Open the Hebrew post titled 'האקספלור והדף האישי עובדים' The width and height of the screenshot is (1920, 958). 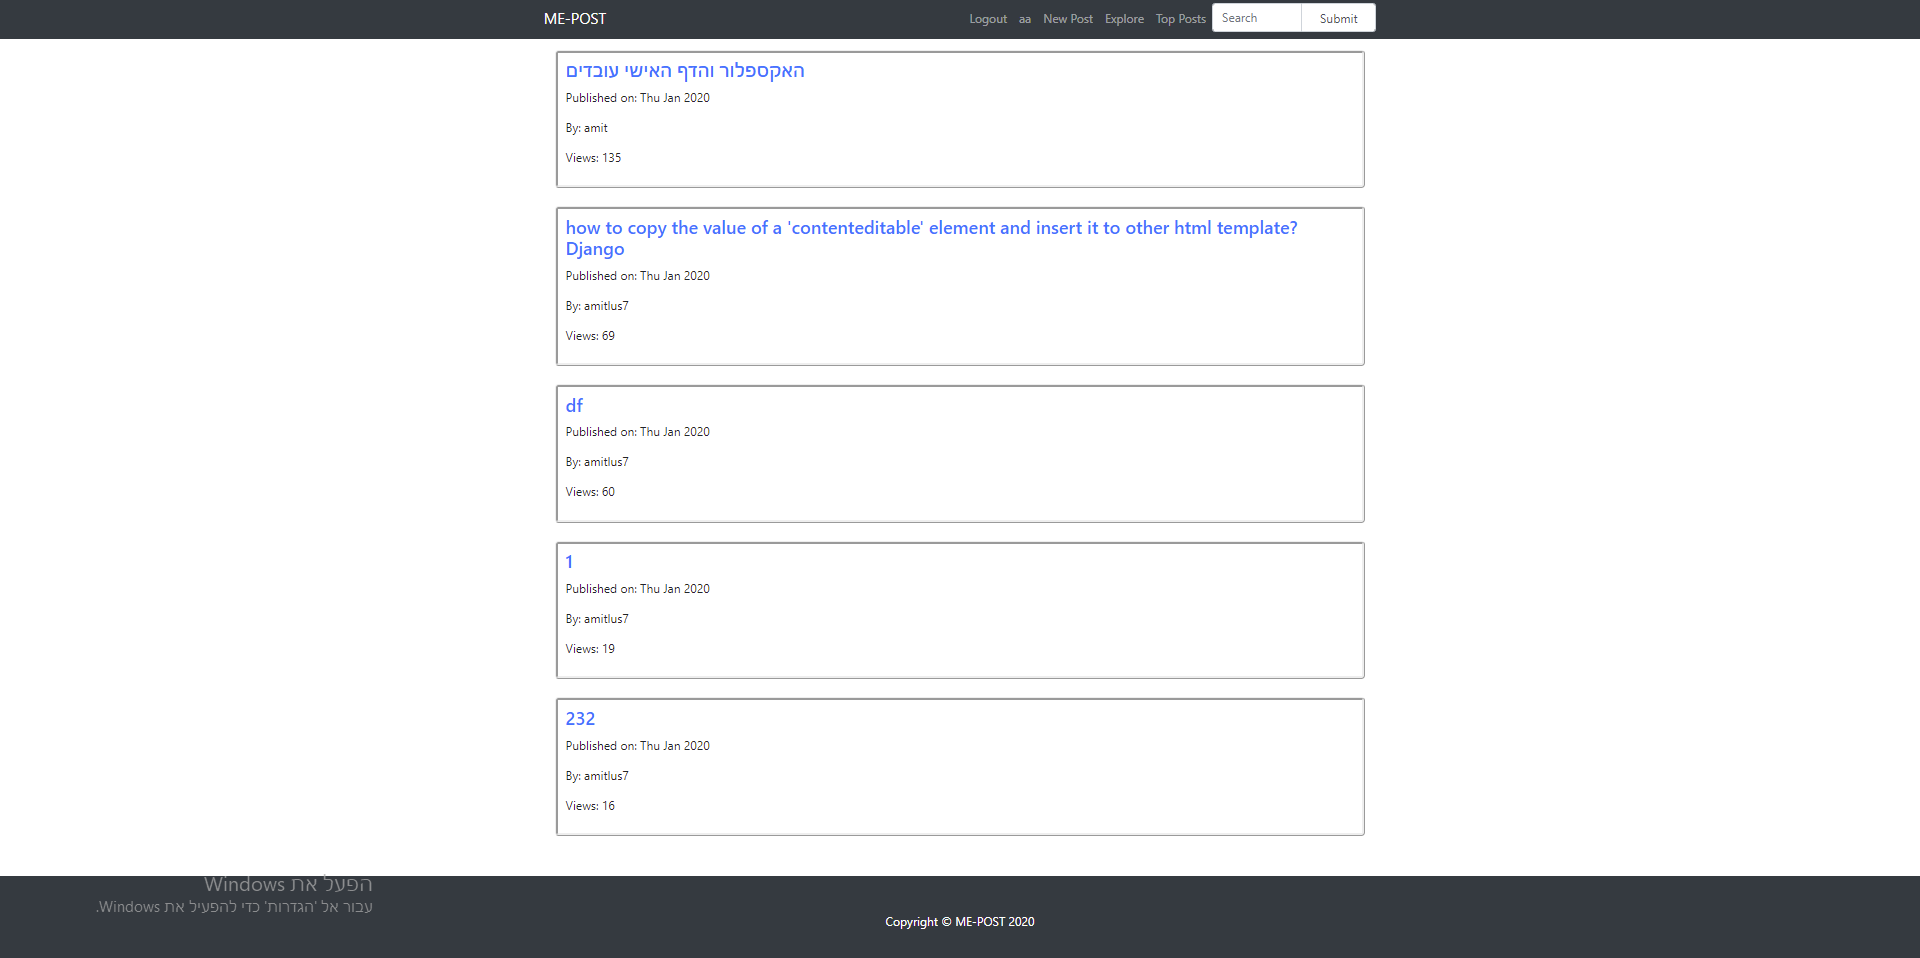pyautogui.click(x=684, y=70)
